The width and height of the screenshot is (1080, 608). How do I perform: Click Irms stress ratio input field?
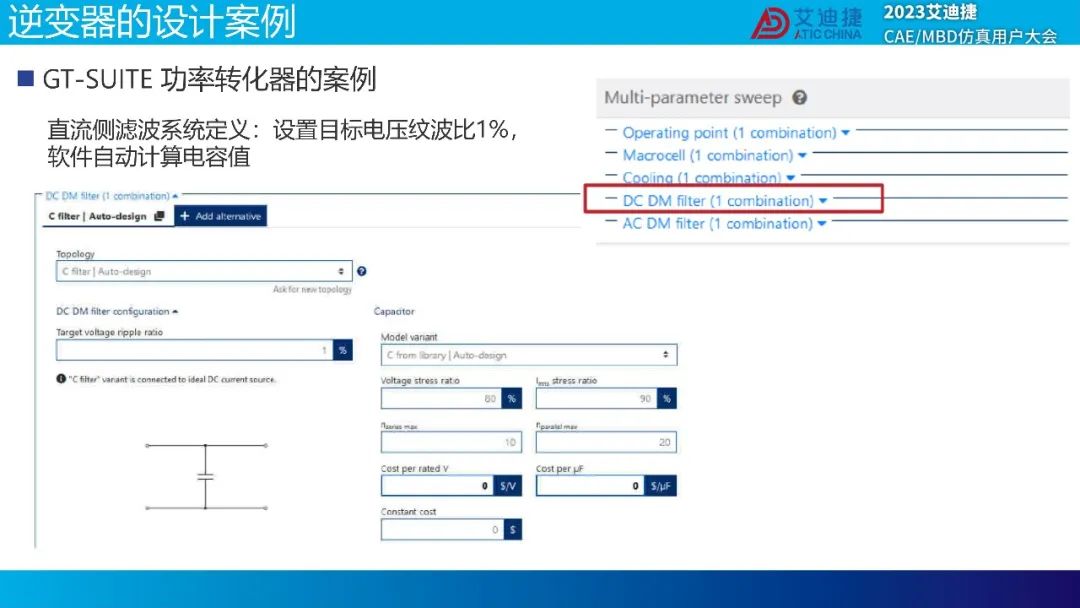(596, 398)
